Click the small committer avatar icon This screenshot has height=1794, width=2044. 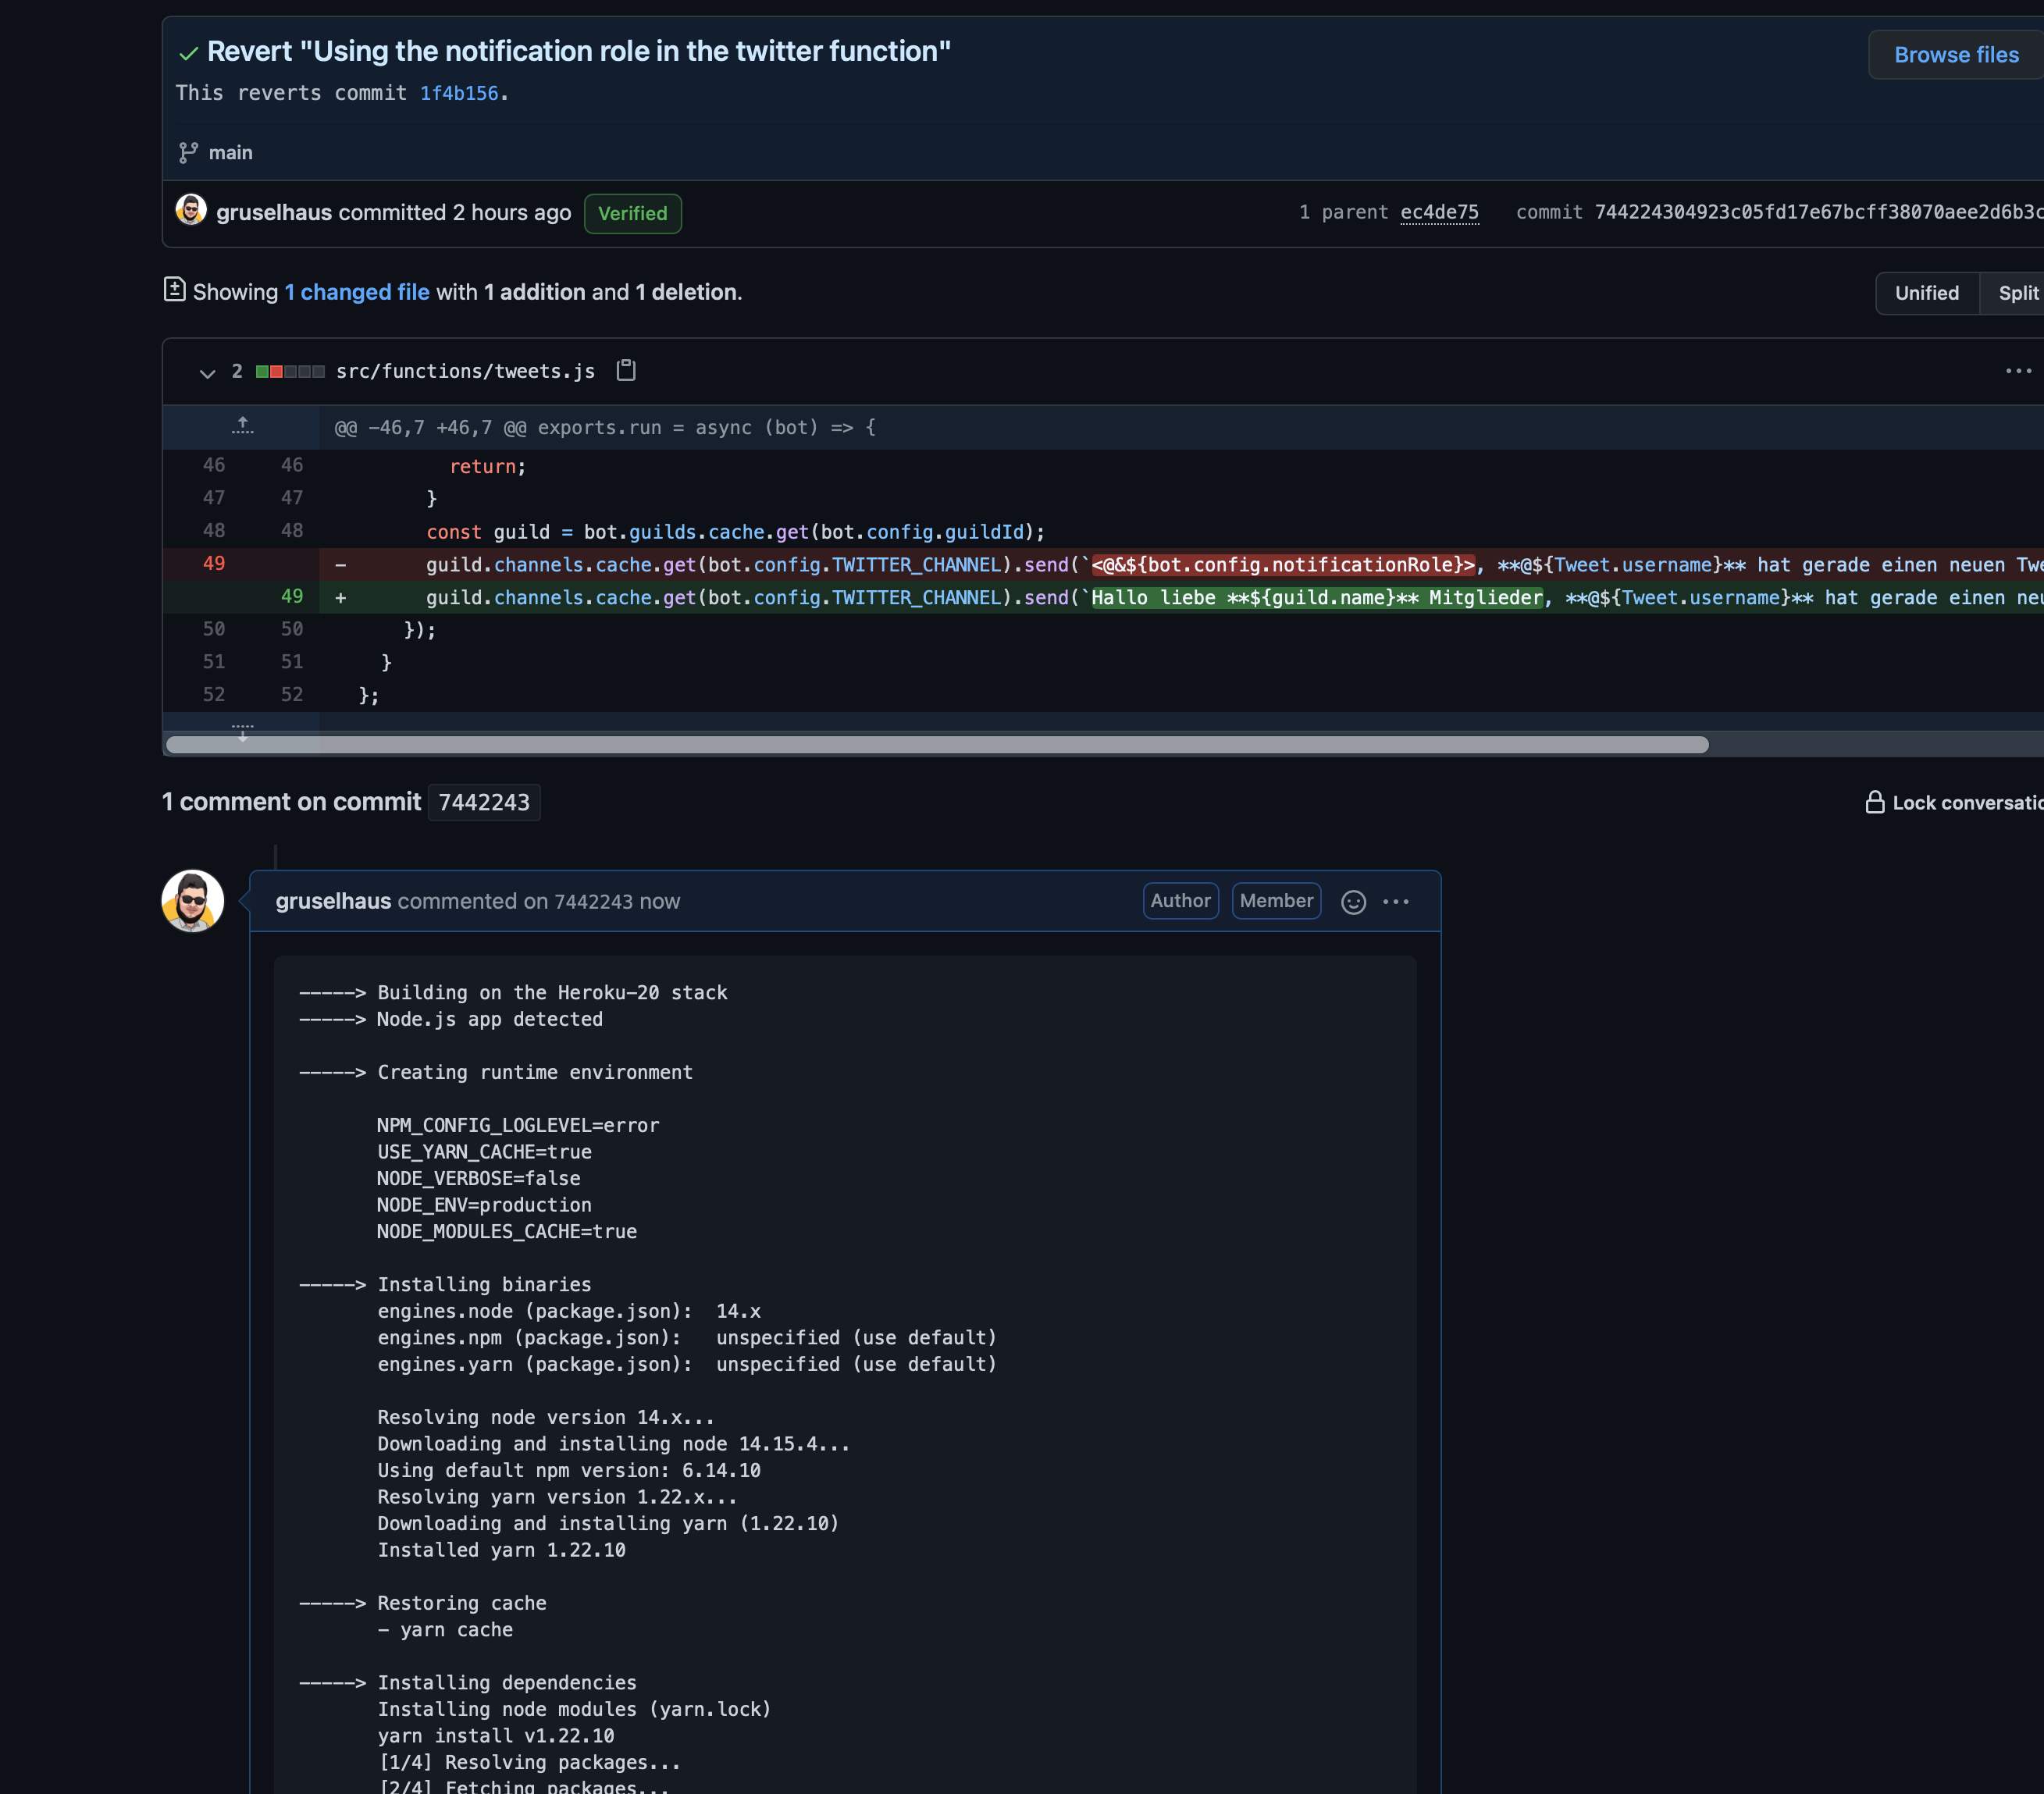point(191,211)
